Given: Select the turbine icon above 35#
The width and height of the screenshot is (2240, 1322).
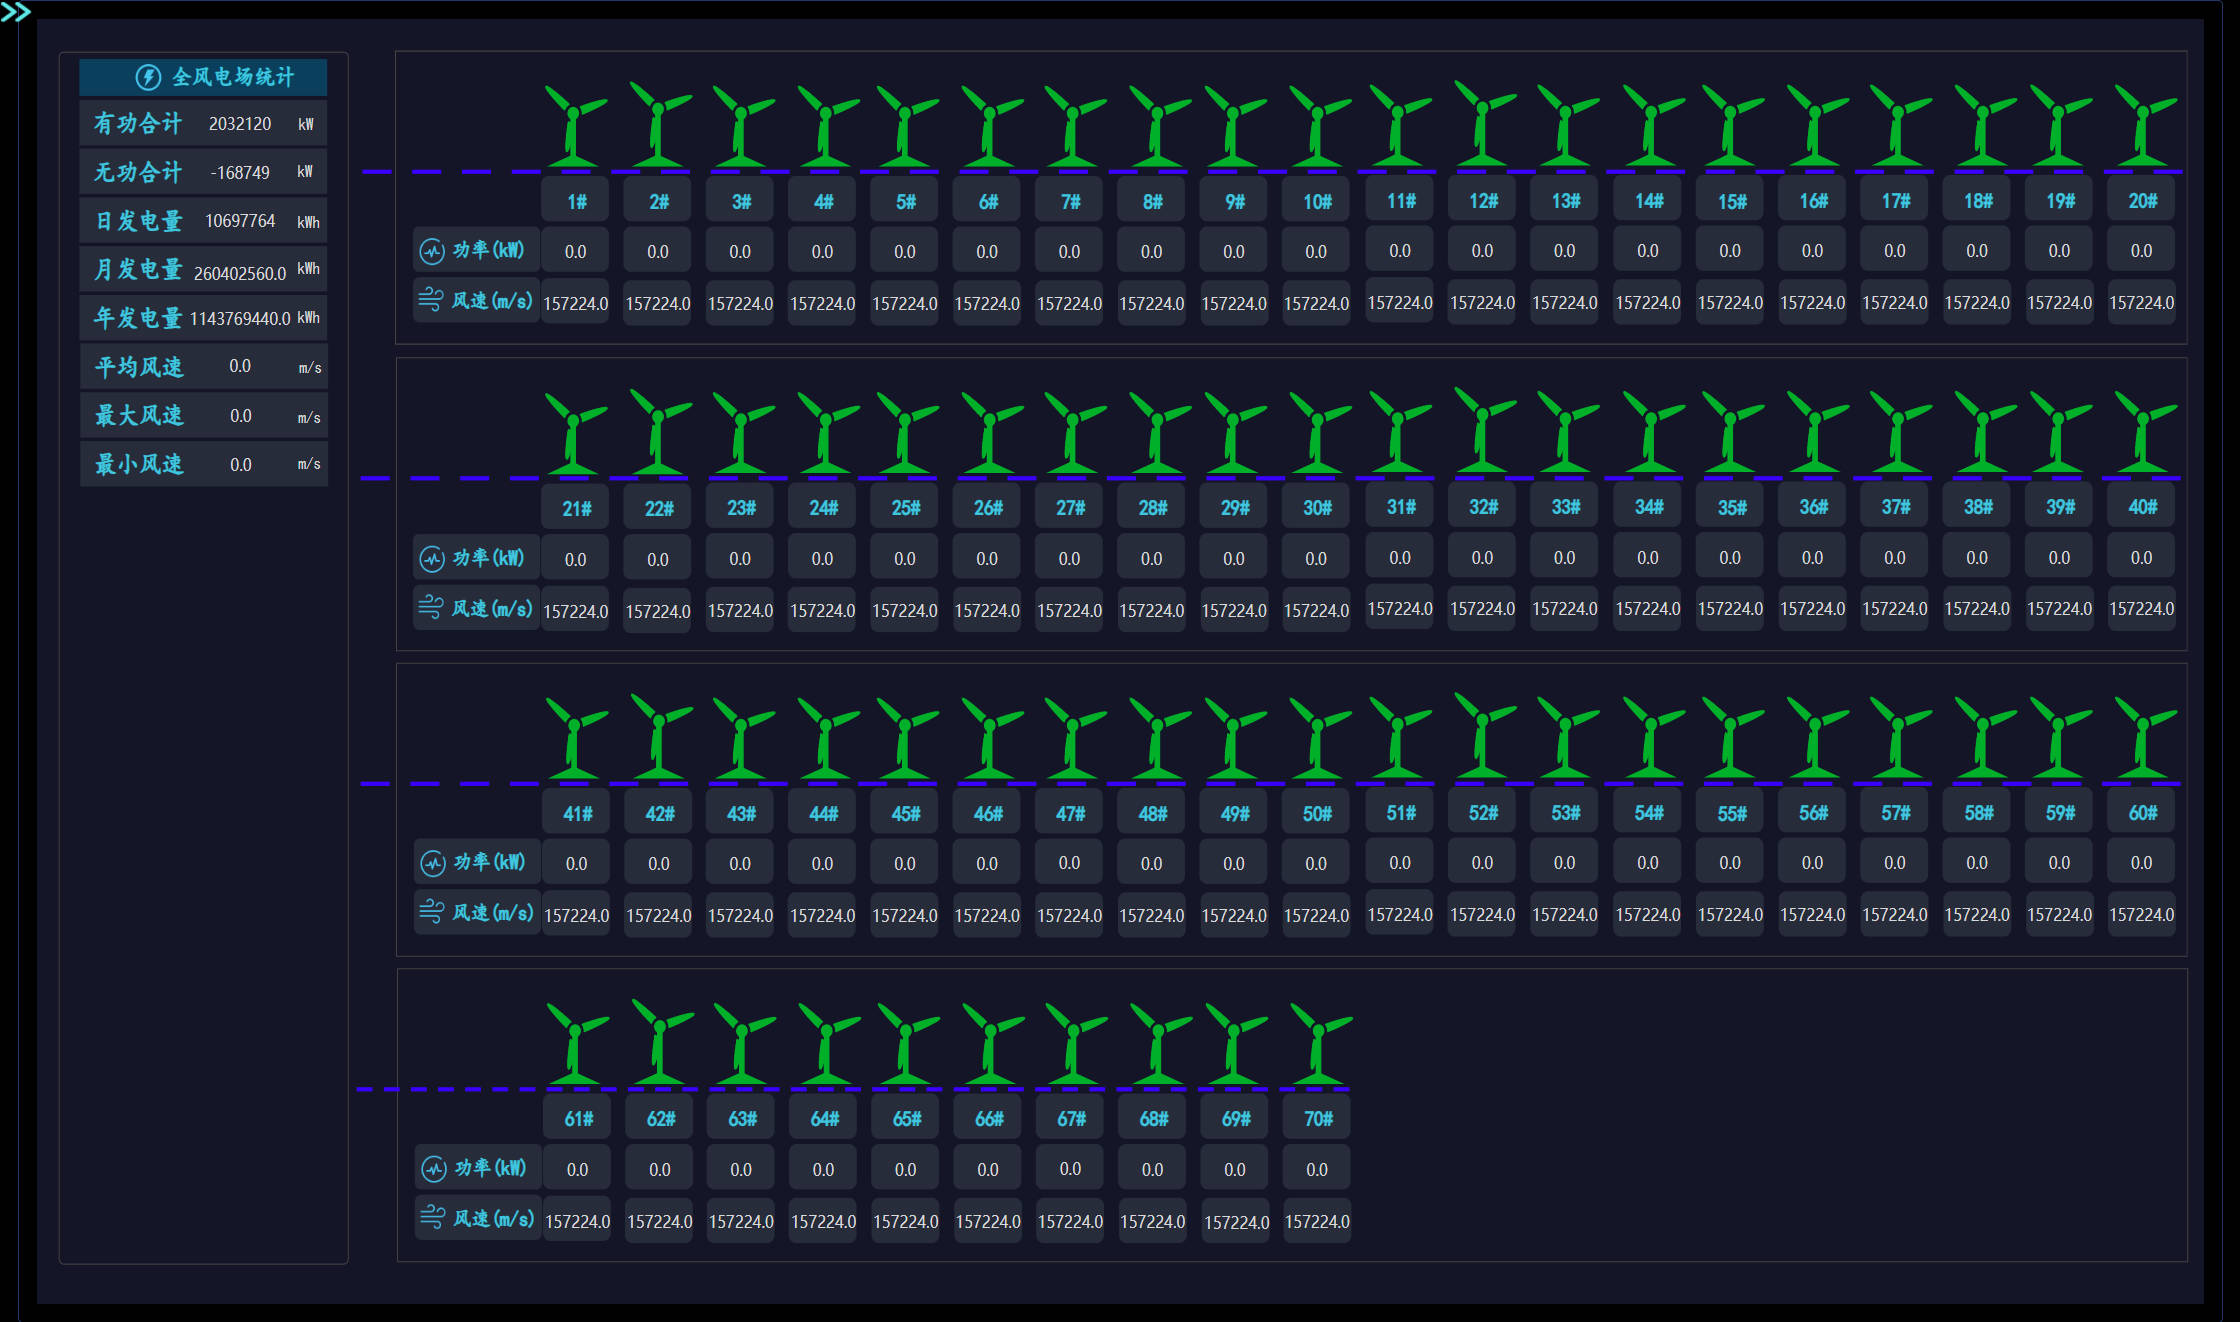Looking at the screenshot, I should 1731,432.
